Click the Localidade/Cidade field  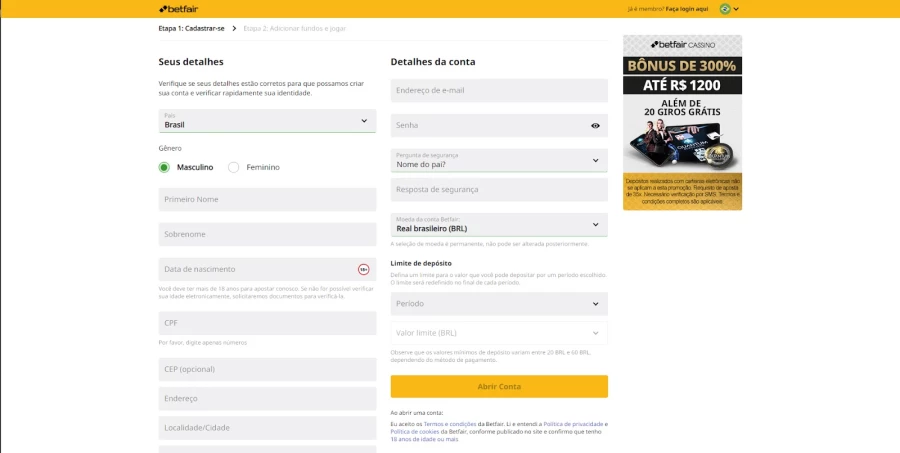(x=267, y=428)
